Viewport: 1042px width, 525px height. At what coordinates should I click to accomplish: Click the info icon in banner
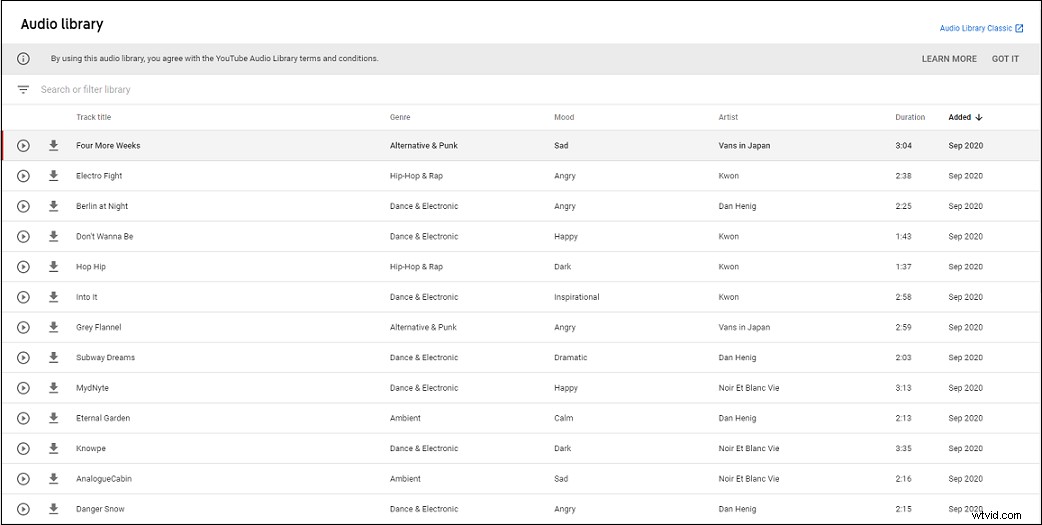[x=23, y=58]
